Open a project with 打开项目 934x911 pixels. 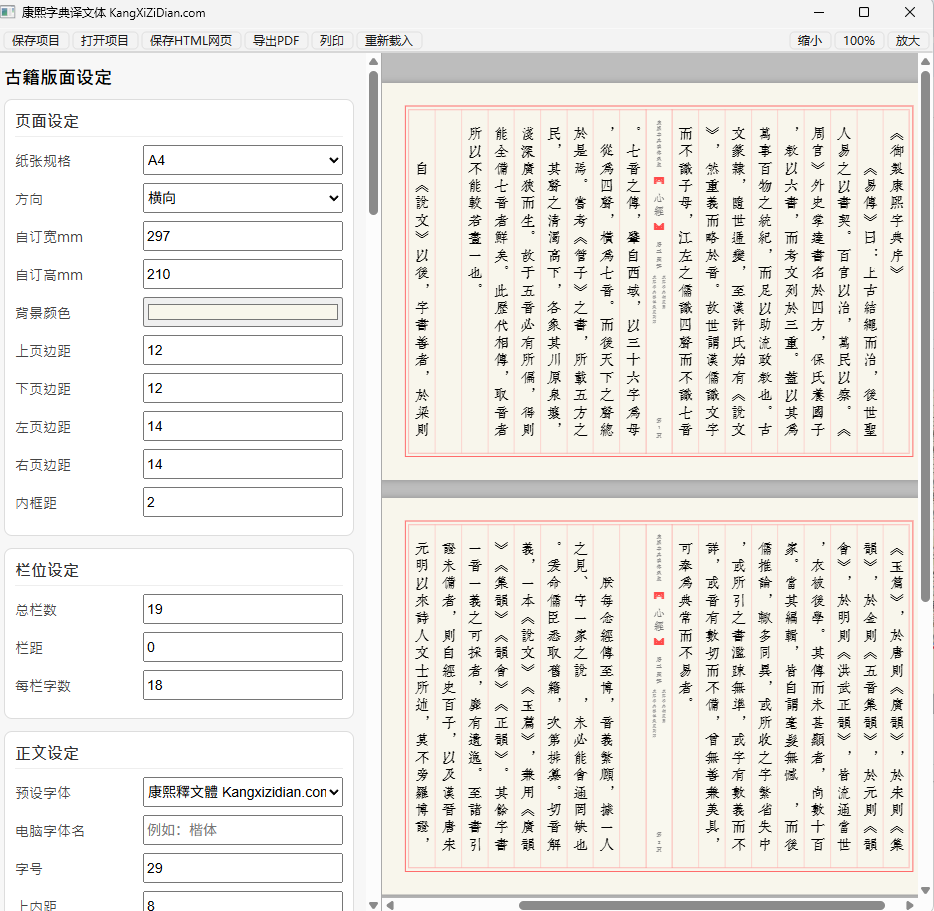tap(105, 41)
